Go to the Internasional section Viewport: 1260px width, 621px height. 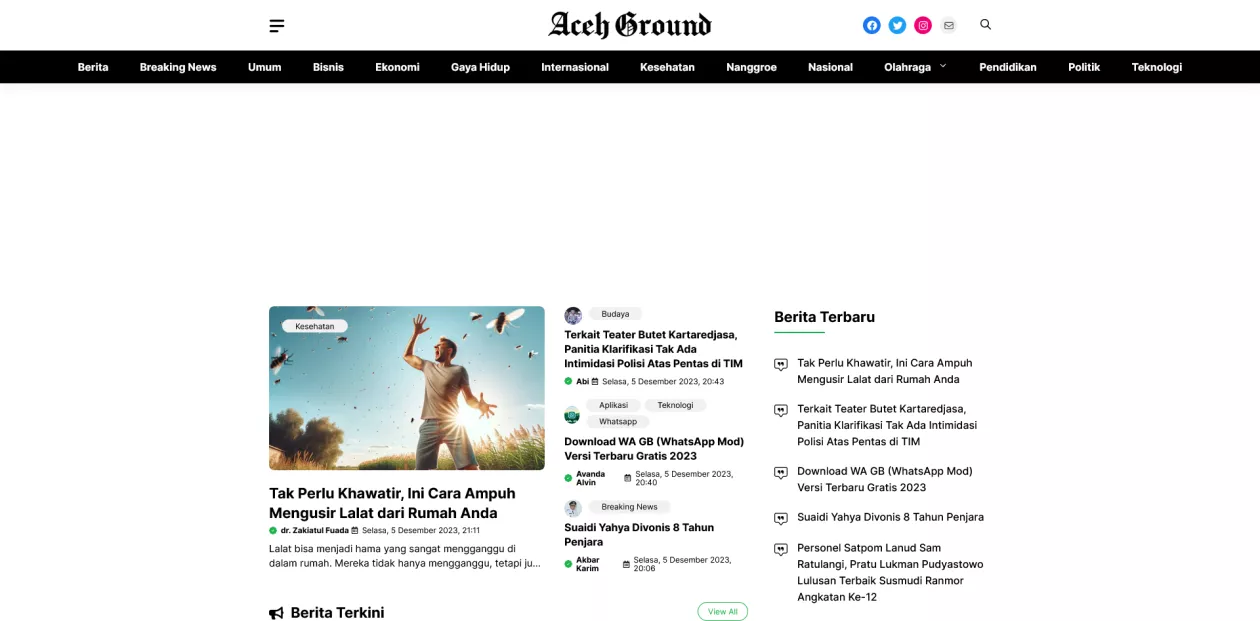pyautogui.click(x=575, y=67)
